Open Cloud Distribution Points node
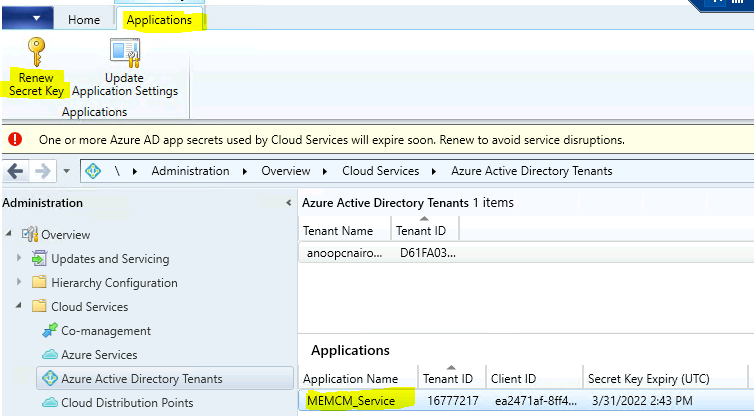The height and width of the screenshot is (416, 754). pyautogui.click(x=127, y=403)
